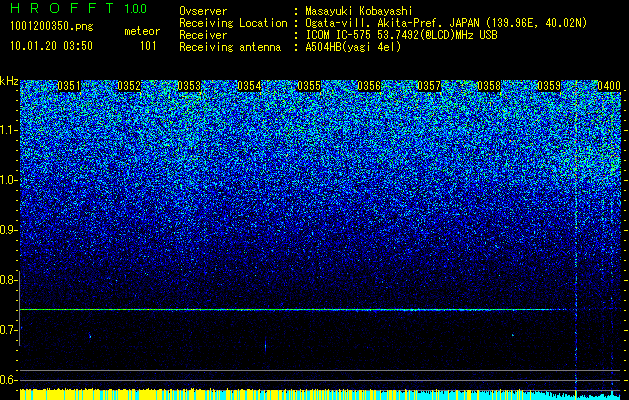Click the 1.0 kHz axis label
The image size is (629, 400).
pos(8,181)
